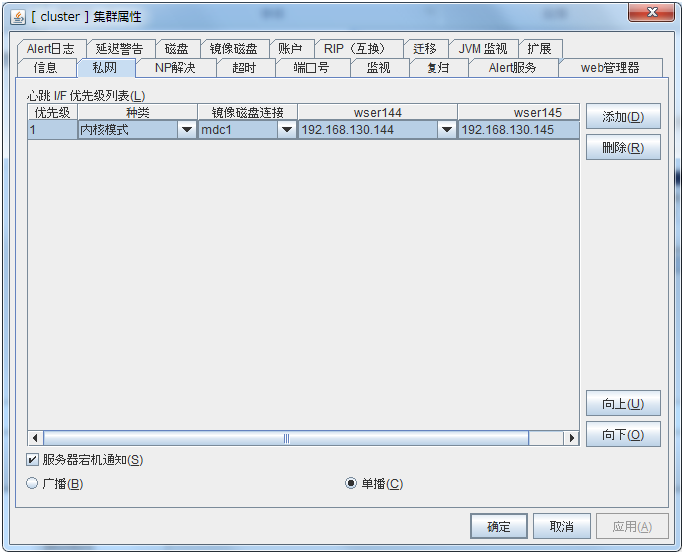Click 确定 to confirm settings
The height and width of the screenshot is (554, 684).
coord(498,527)
